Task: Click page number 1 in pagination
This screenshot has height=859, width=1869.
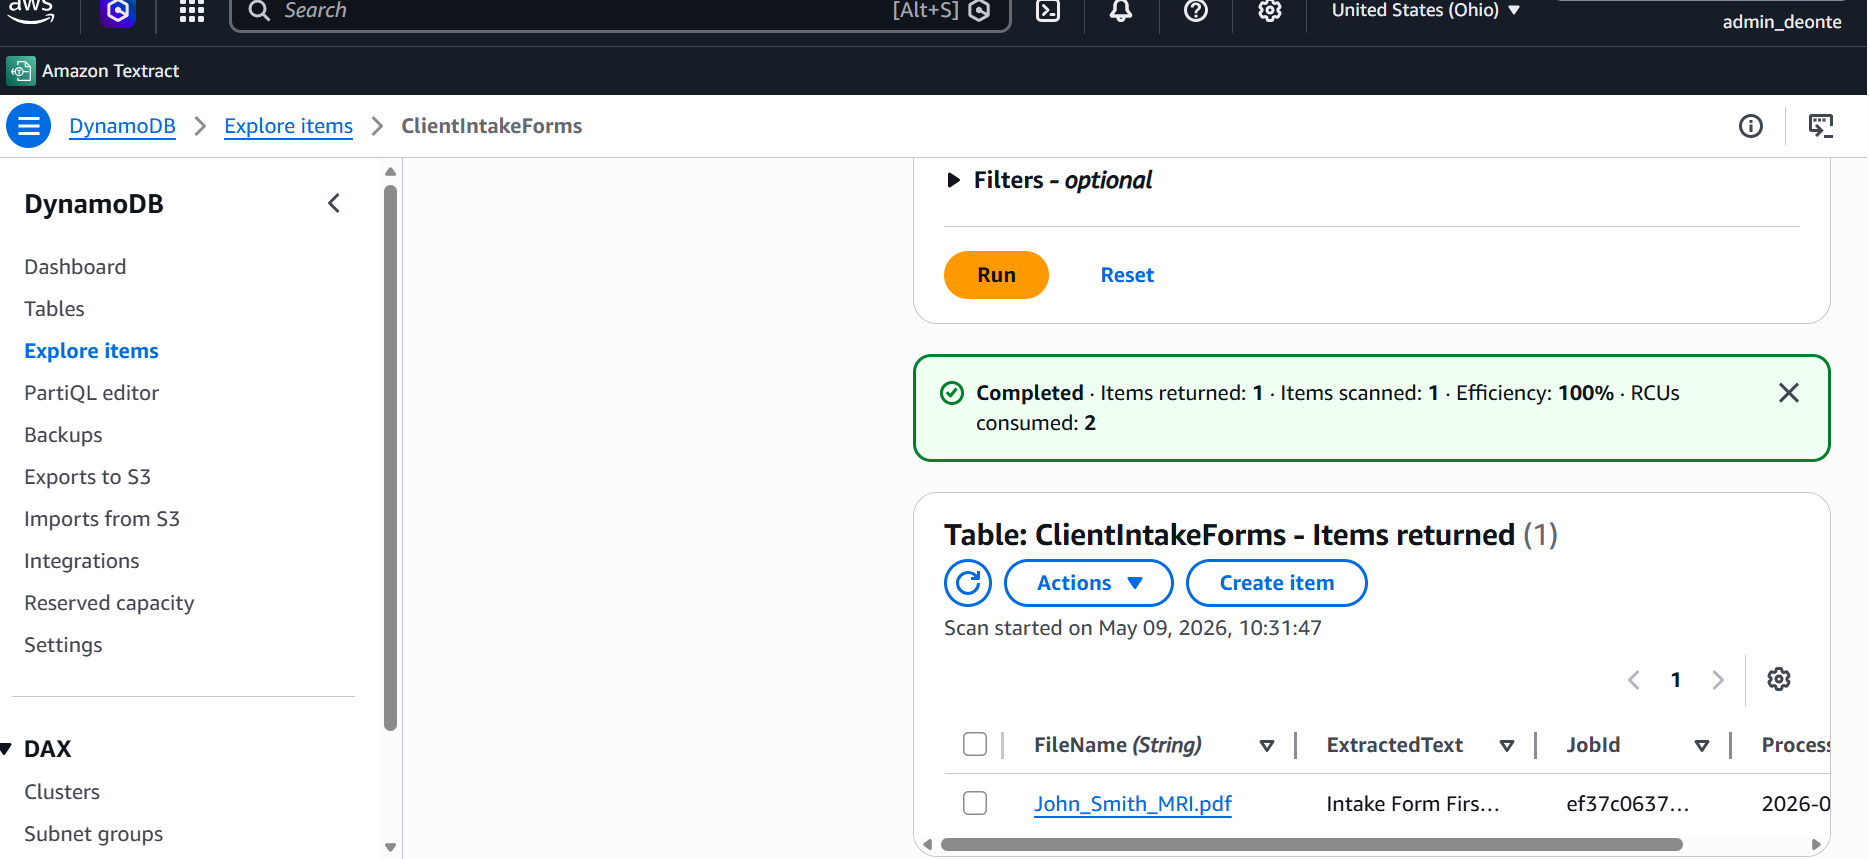Action: pyautogui.click(x=1676, y=680)
